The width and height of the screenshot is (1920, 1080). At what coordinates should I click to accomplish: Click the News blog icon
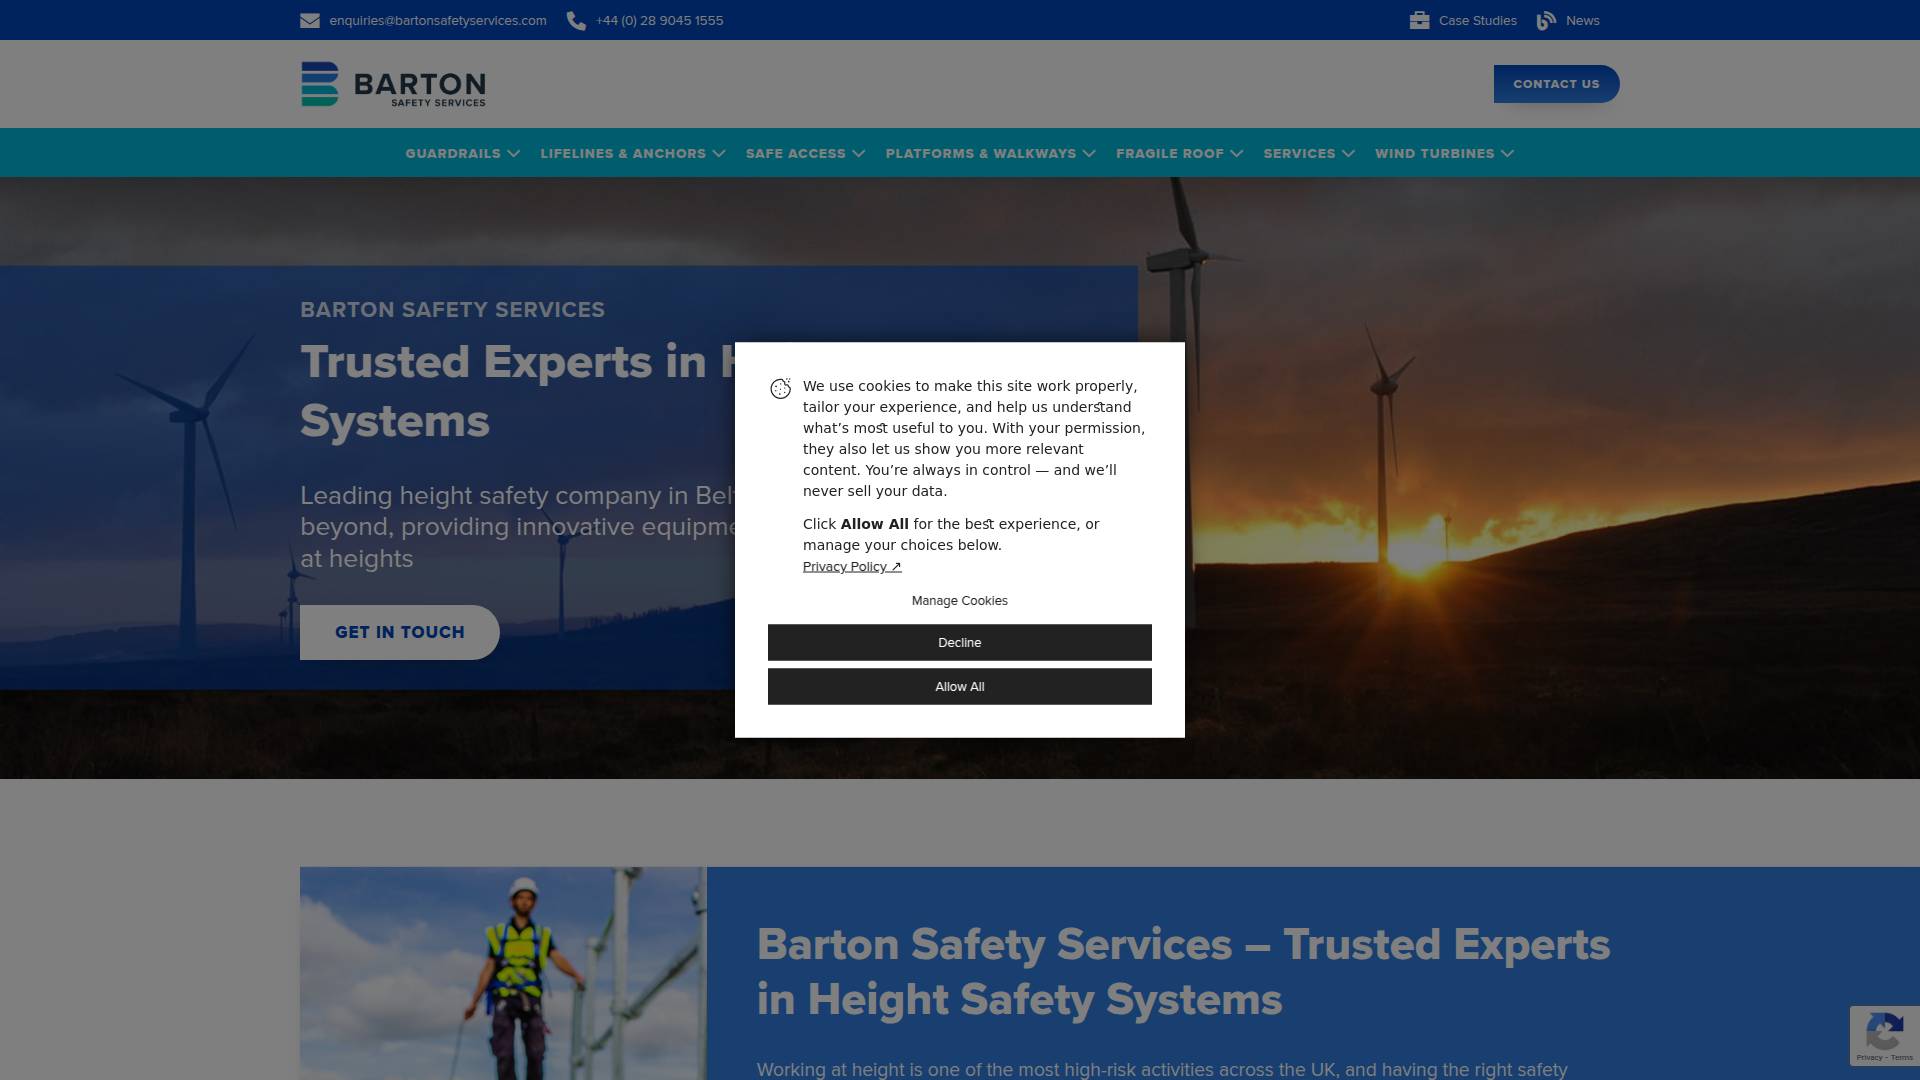1546,19
